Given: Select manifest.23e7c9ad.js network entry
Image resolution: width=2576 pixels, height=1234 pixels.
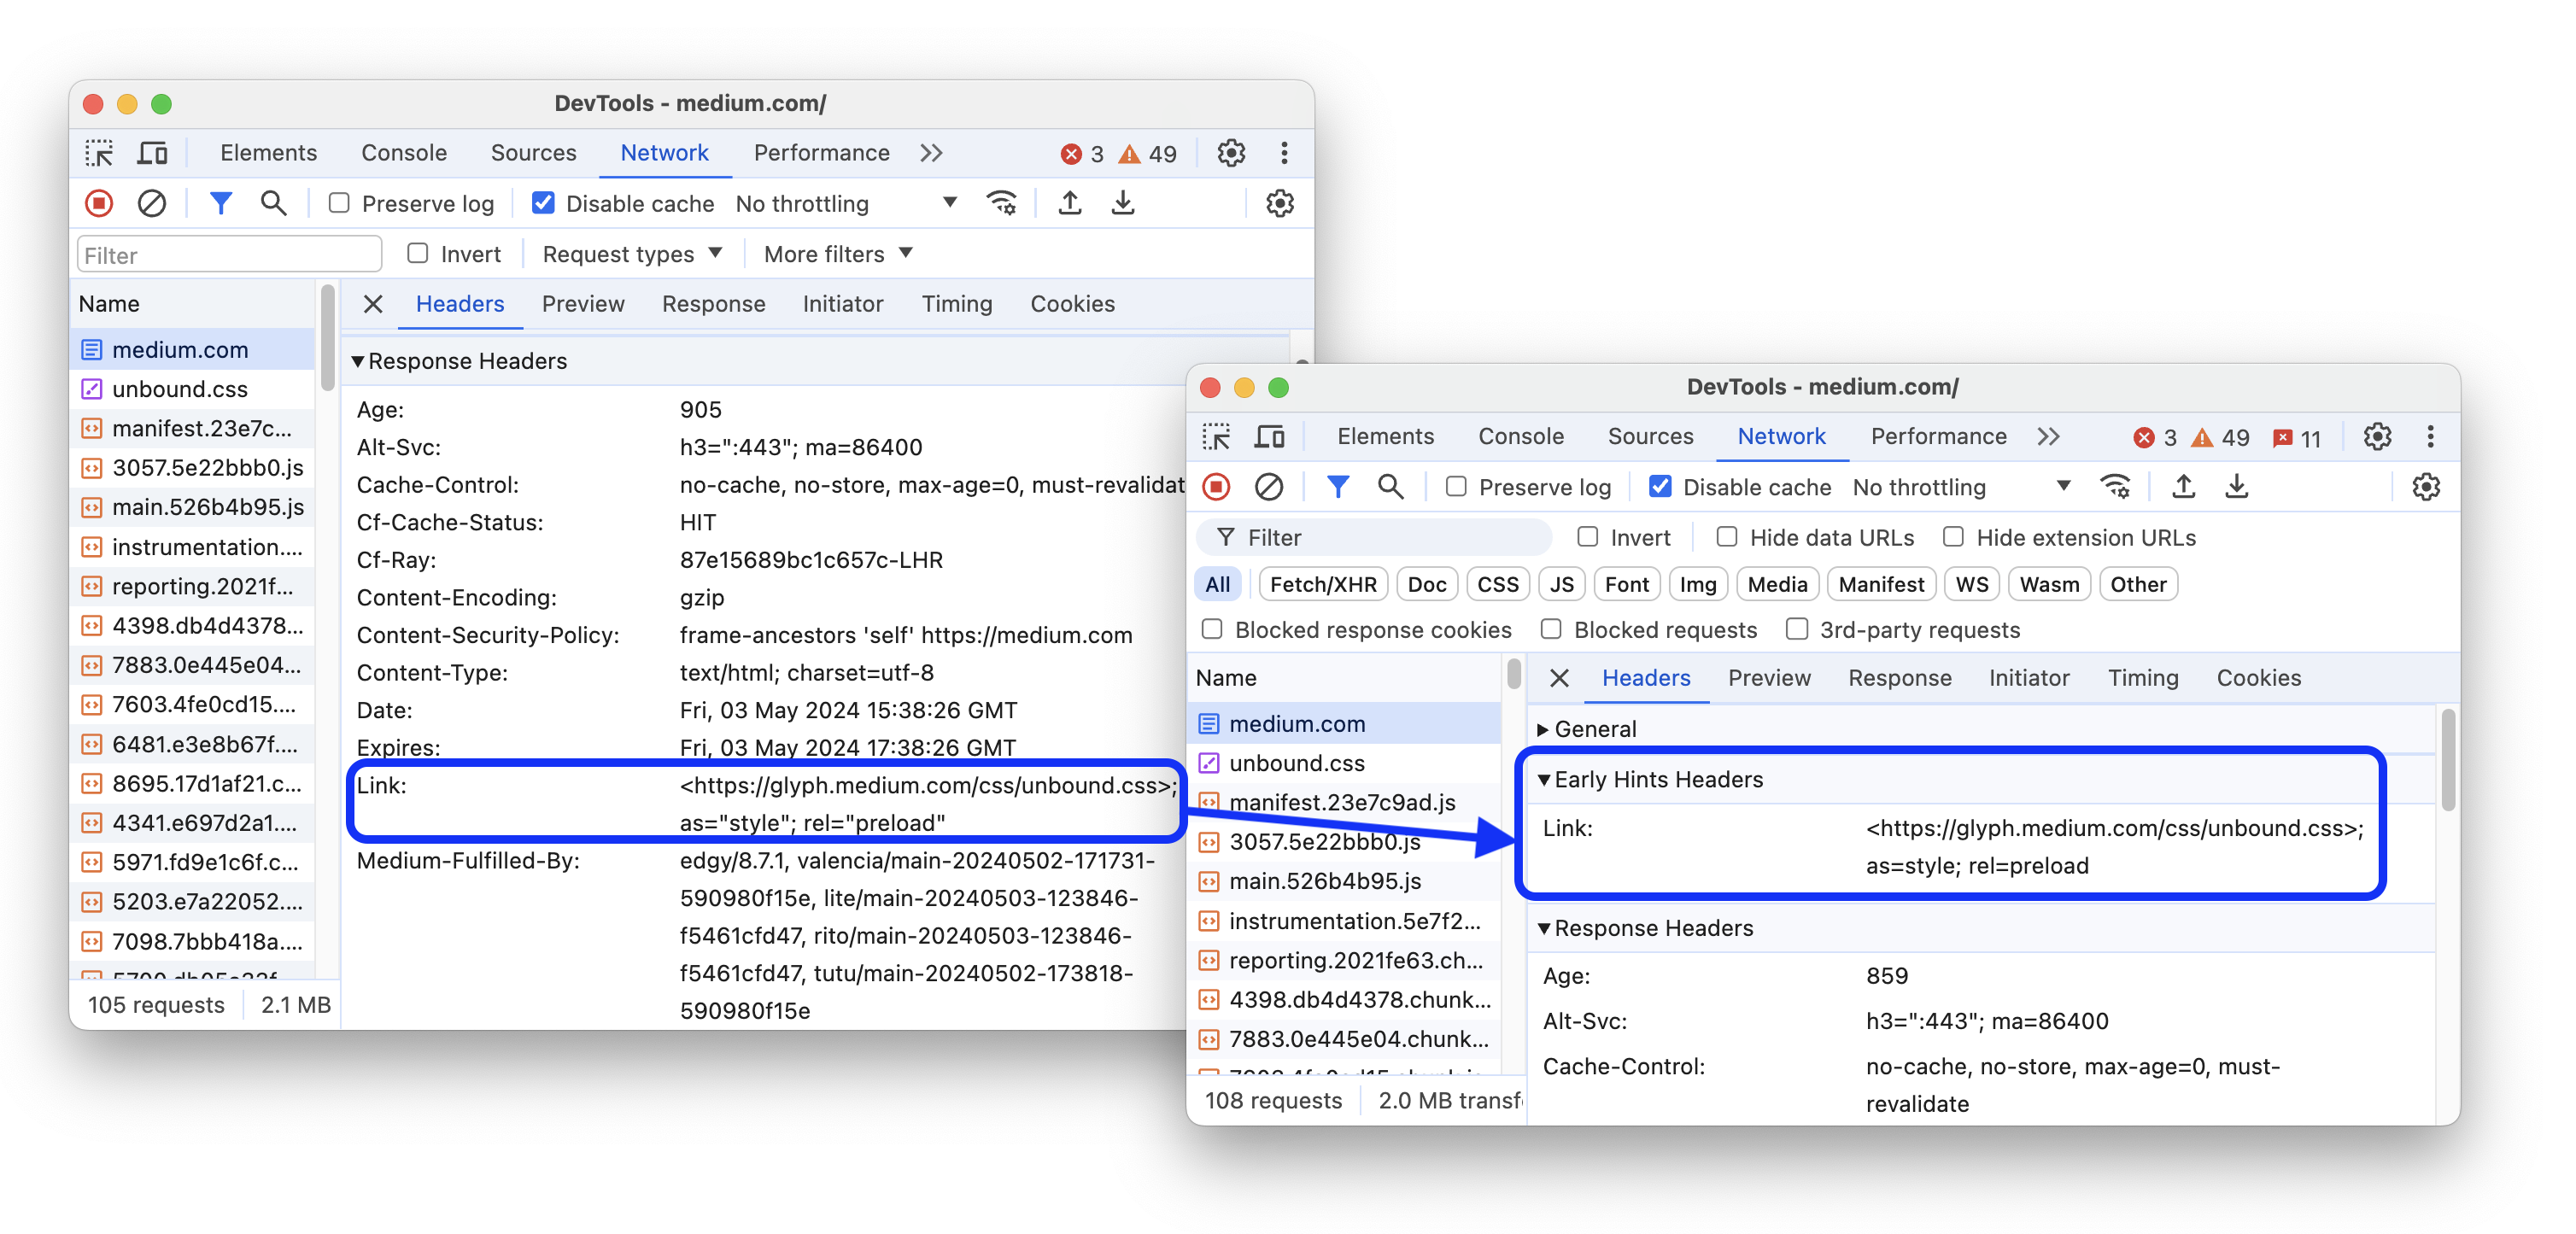Looking at the screenshot, I should tap(1345, 802).
